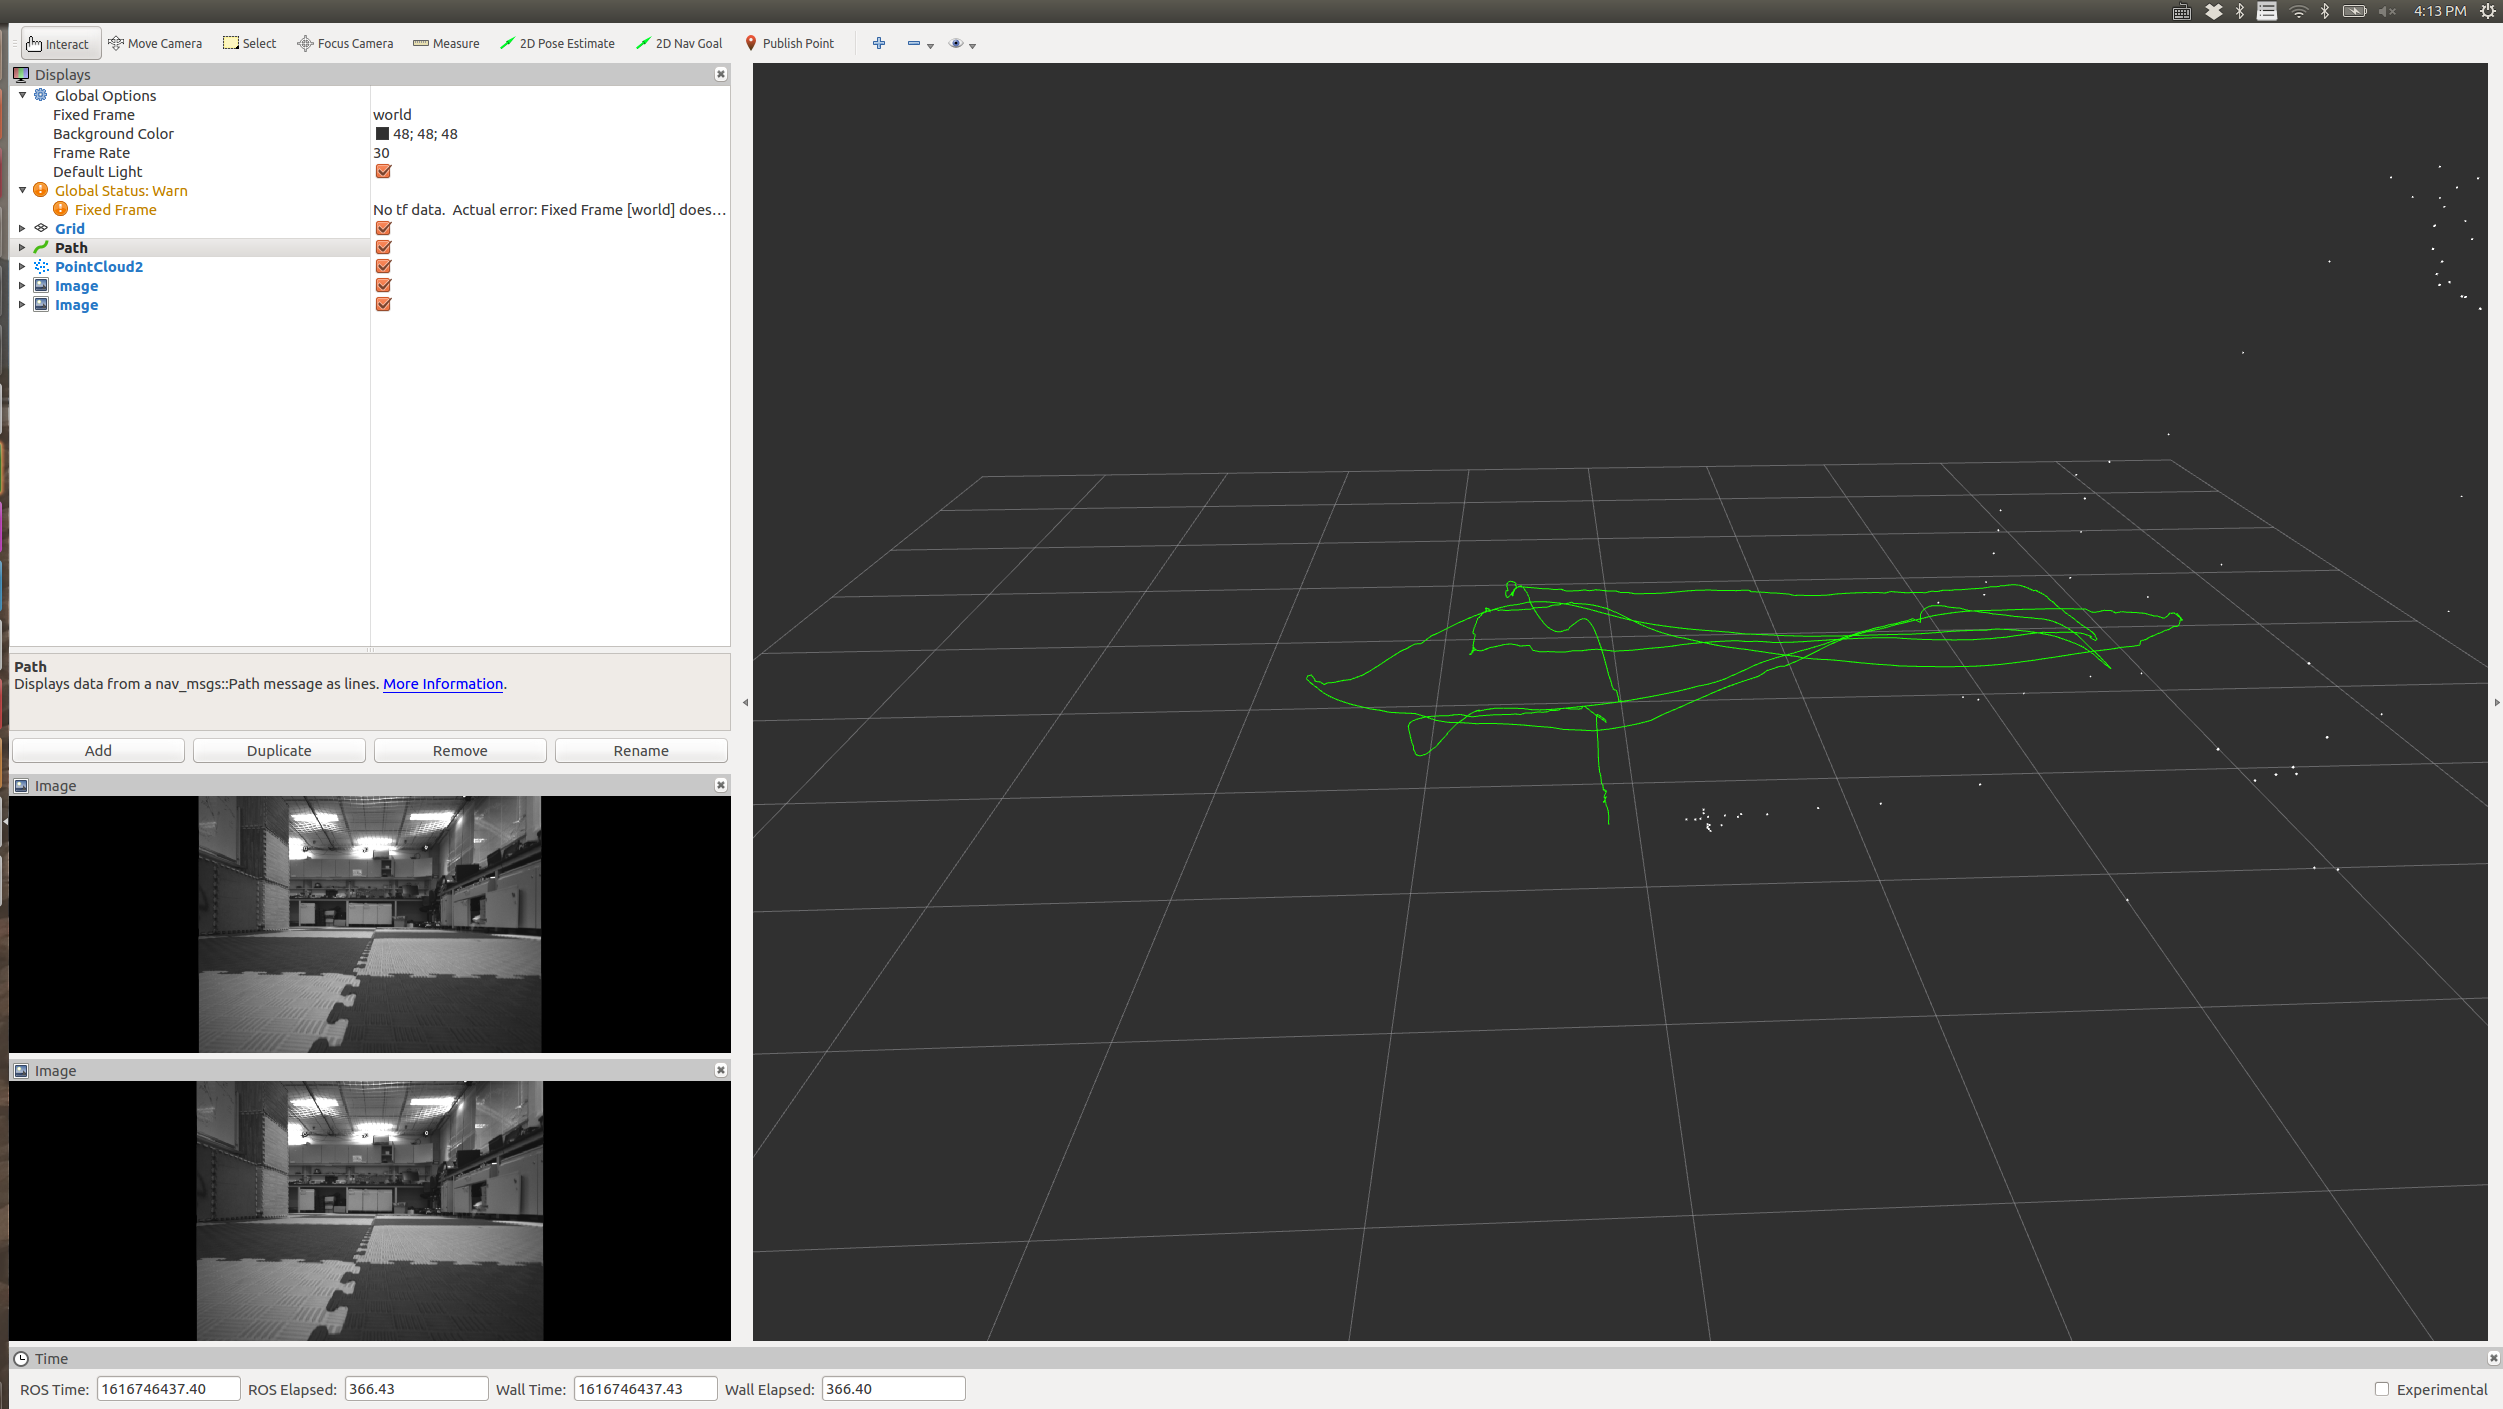Image resolution: width=2503 pixels, height=1409 pixels.
Task: Activate the 2D Nav Goal tool
Action: tap(679, 44)
